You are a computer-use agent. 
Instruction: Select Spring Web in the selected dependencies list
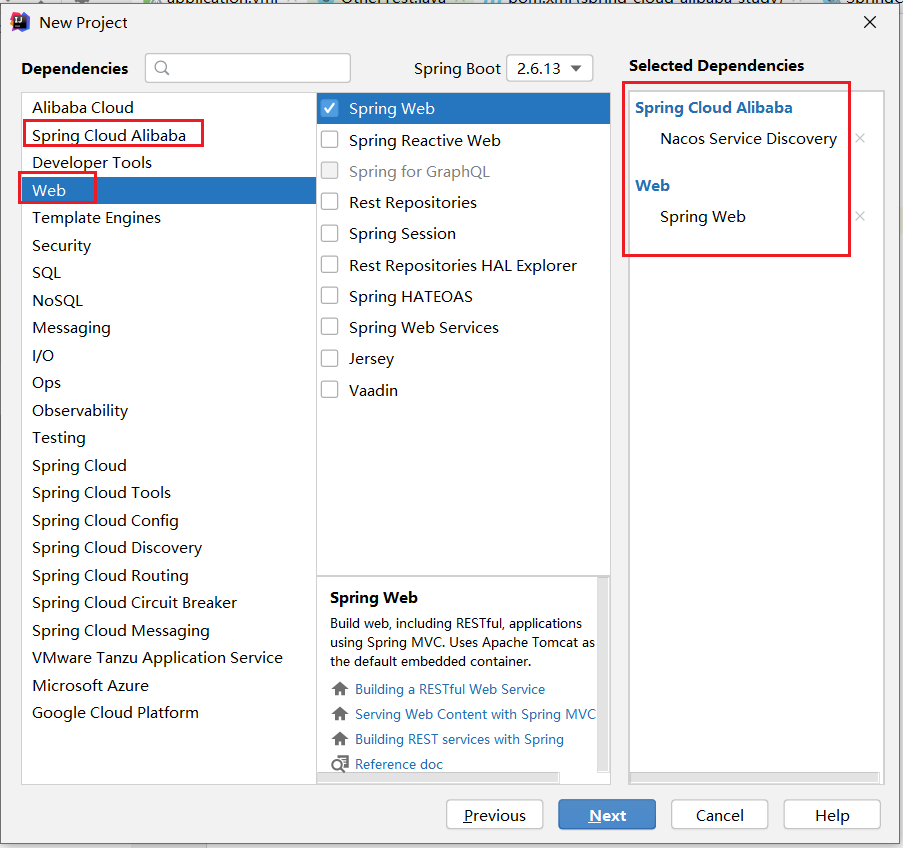(x=703, y=217)
